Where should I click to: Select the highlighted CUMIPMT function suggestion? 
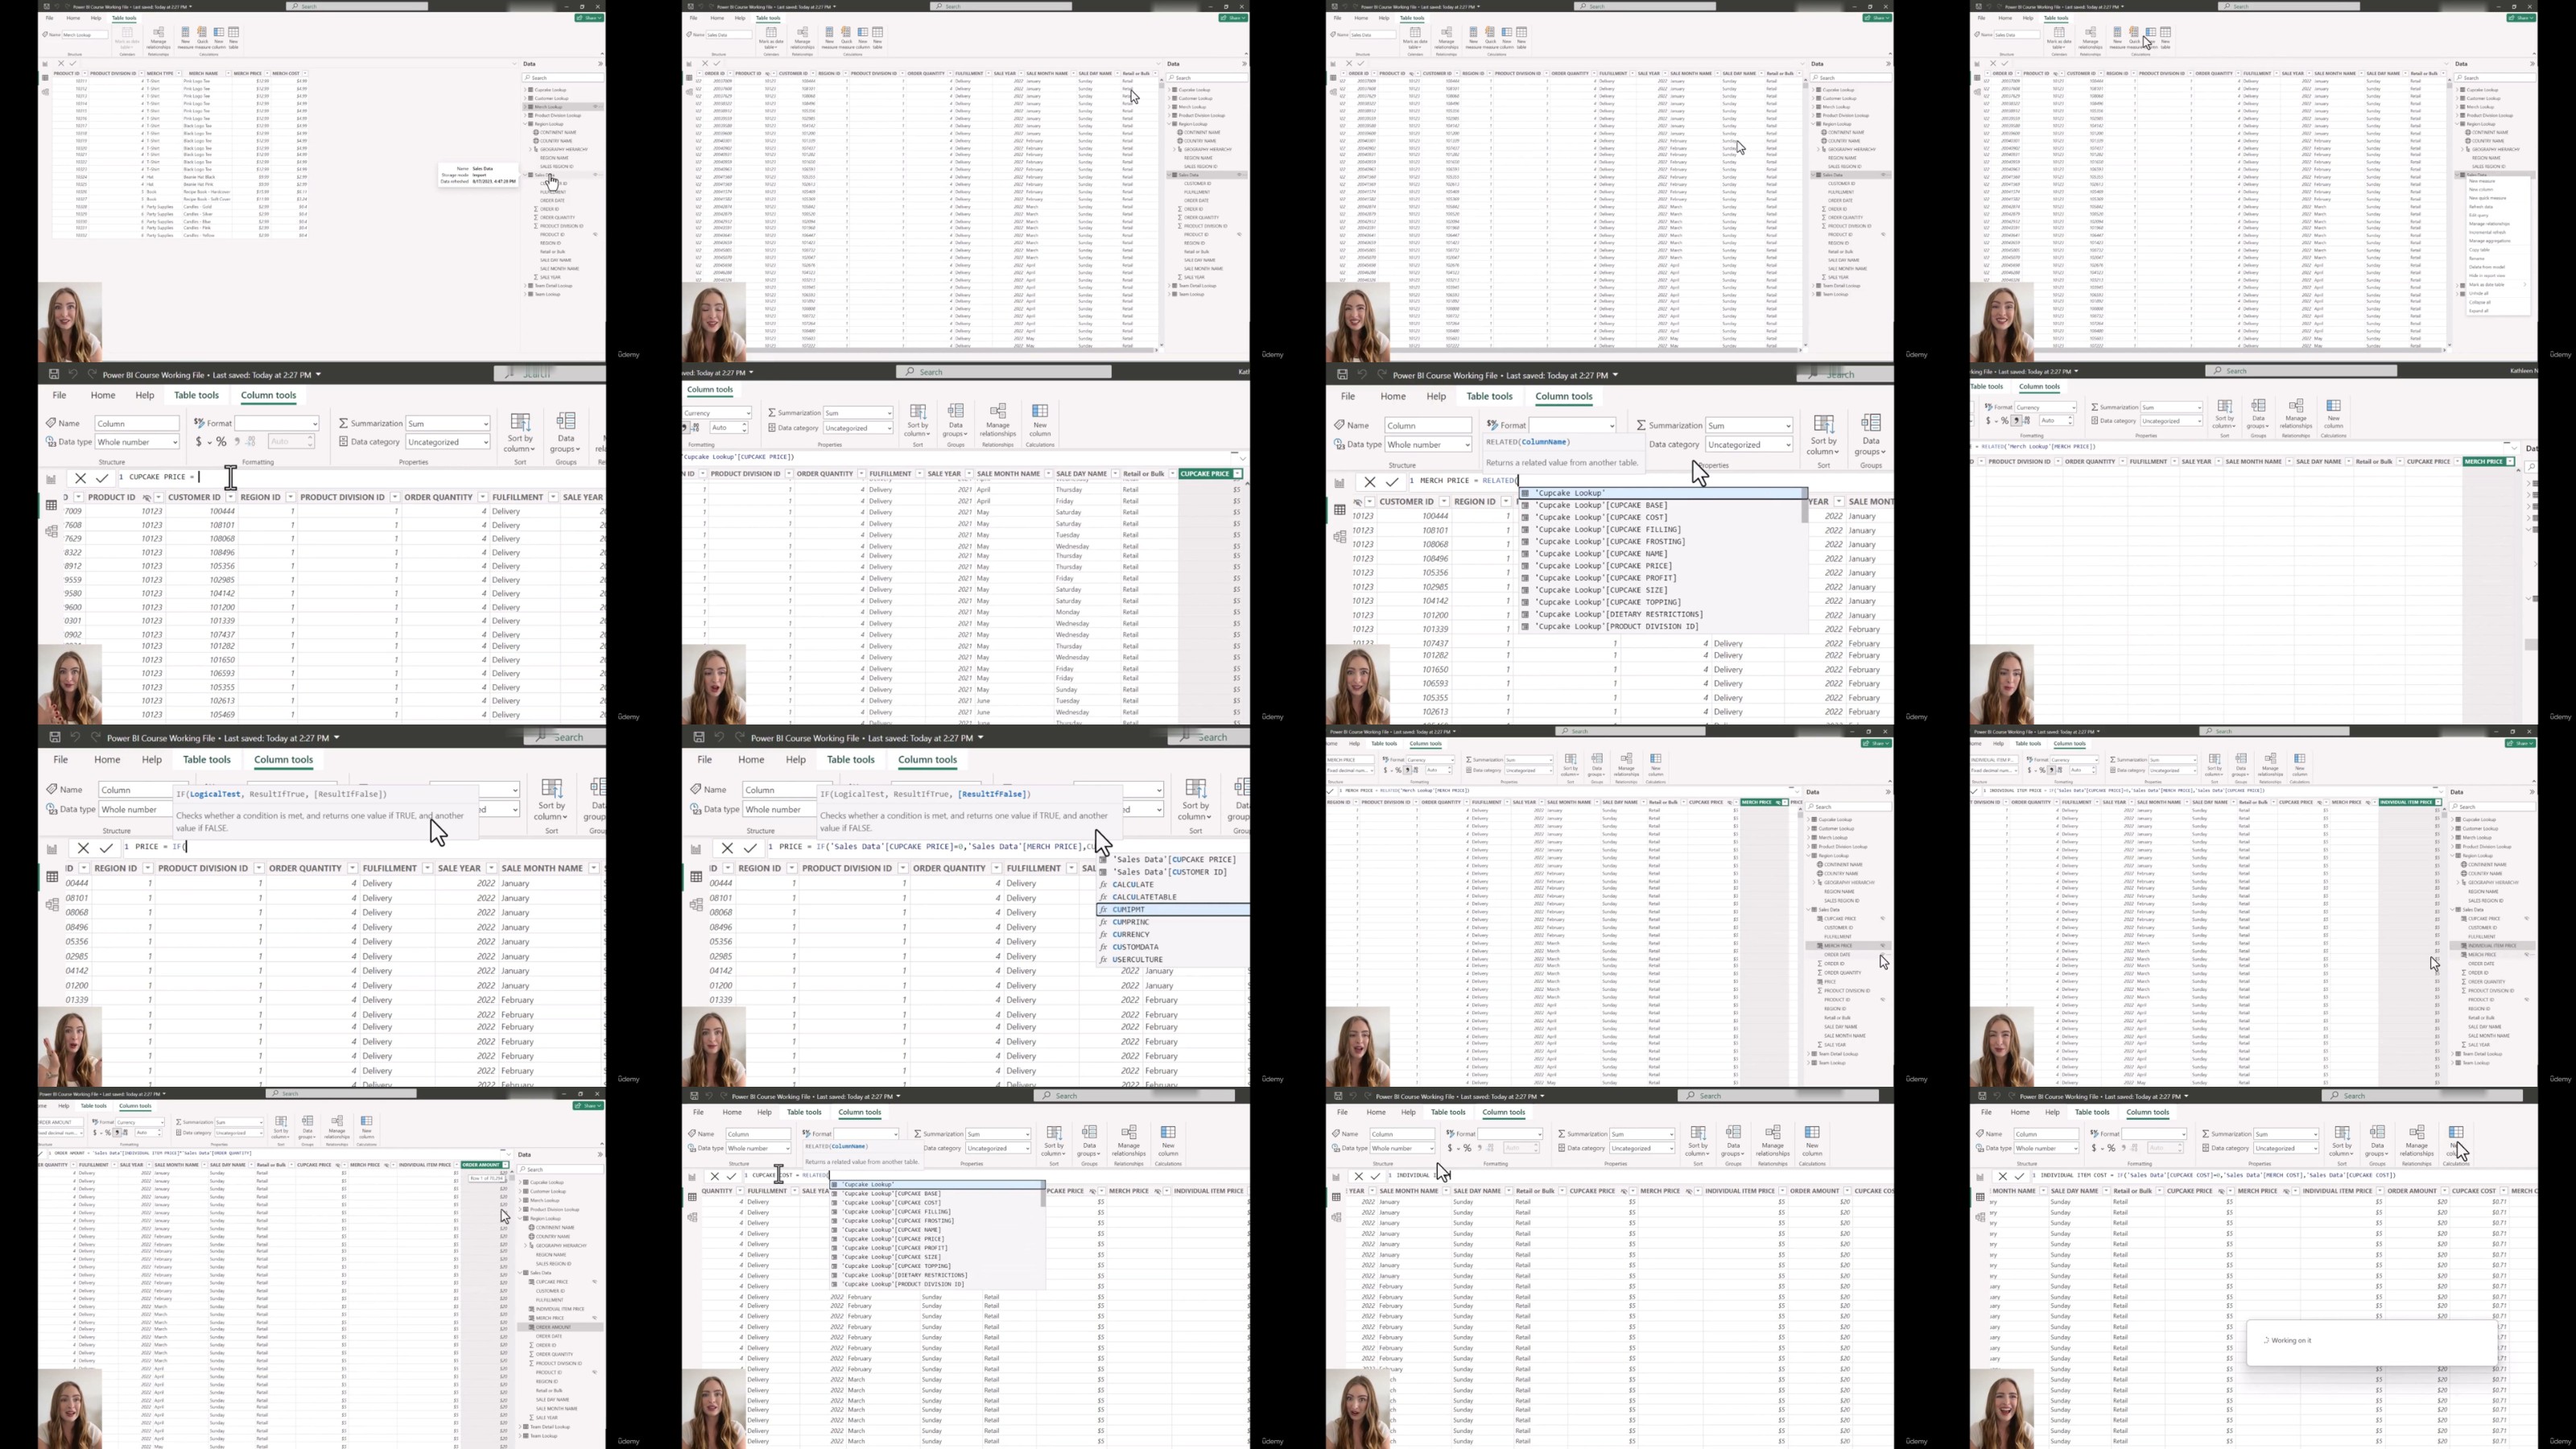pyautogui.click(x=1128, y=909)
